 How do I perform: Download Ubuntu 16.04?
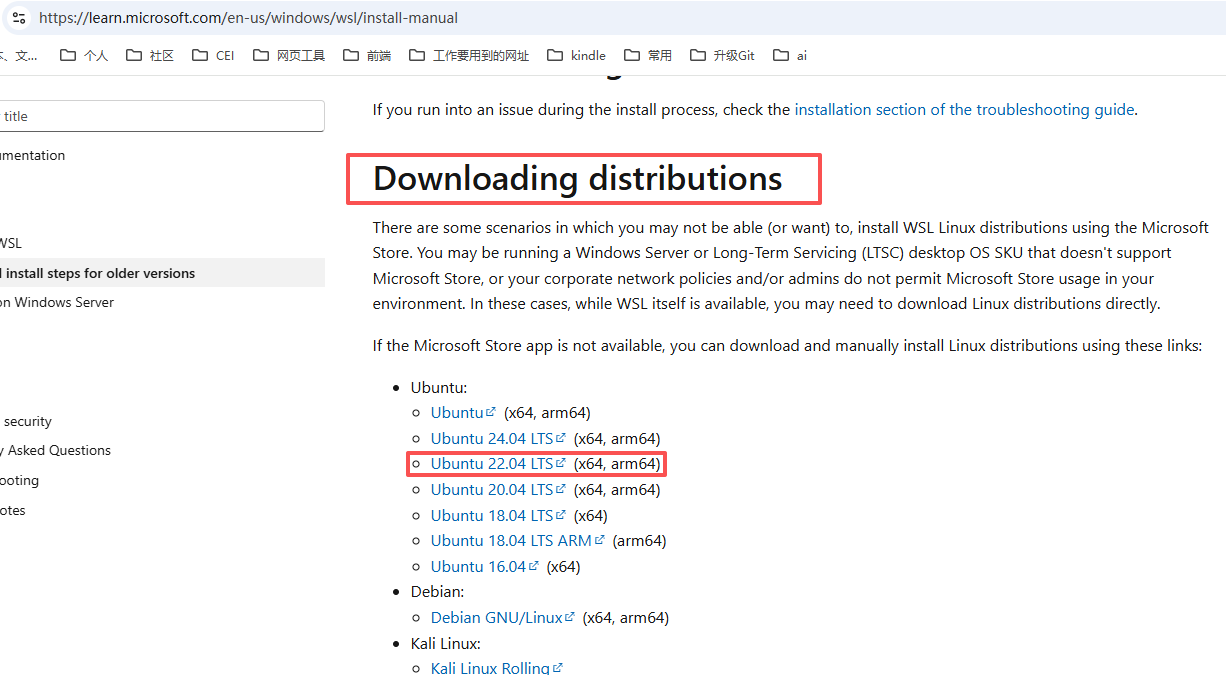485,567
